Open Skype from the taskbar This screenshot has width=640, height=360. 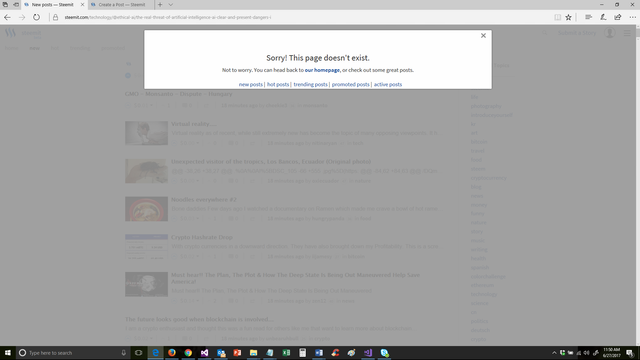[x=384, y=353]
